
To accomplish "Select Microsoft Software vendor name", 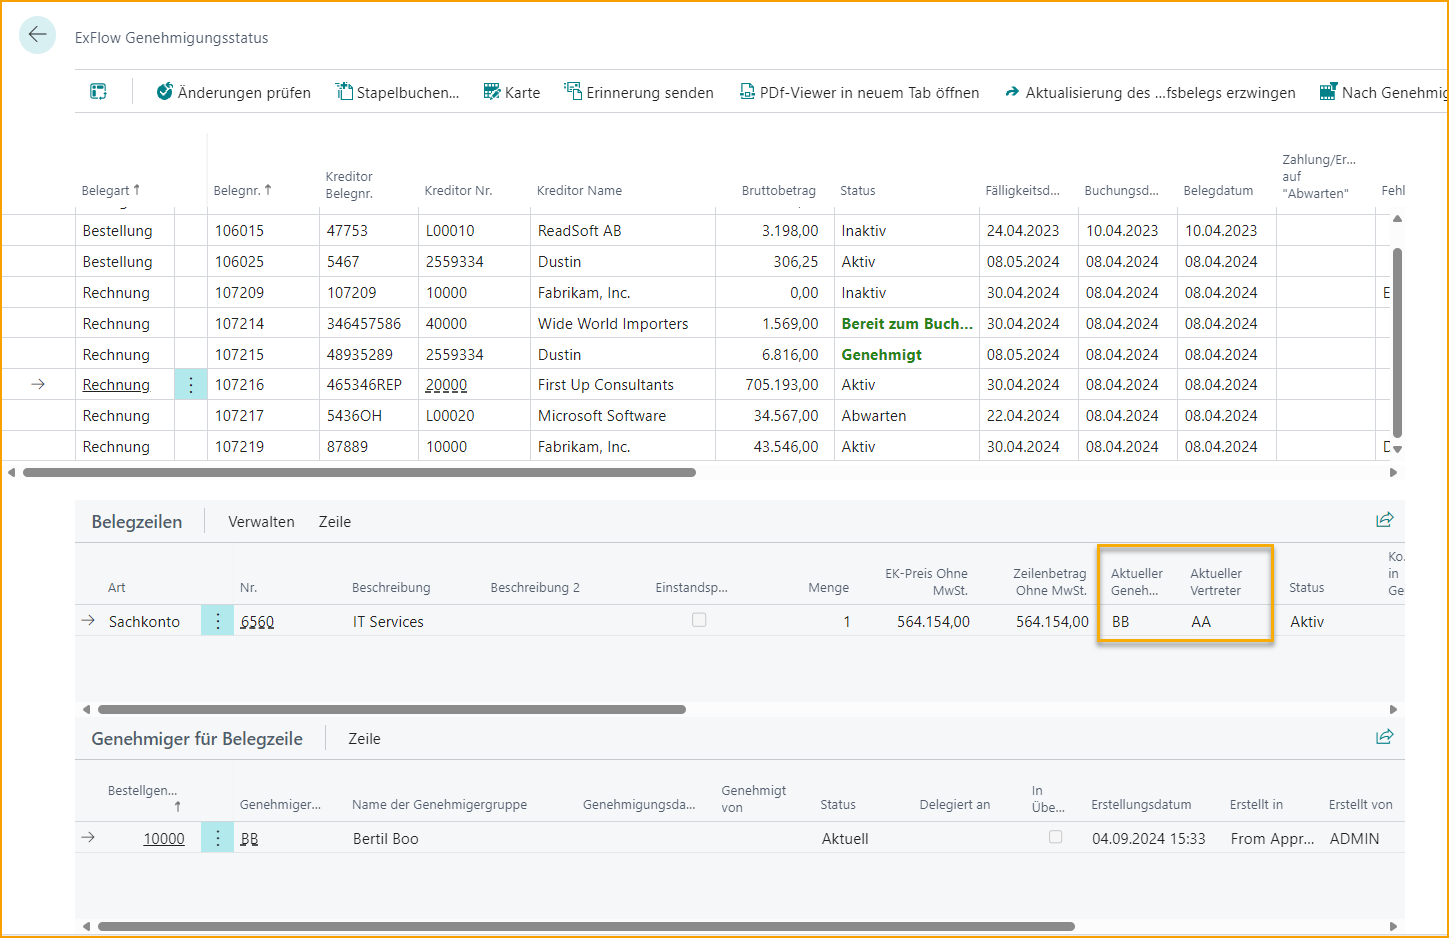I will (601, 415).
